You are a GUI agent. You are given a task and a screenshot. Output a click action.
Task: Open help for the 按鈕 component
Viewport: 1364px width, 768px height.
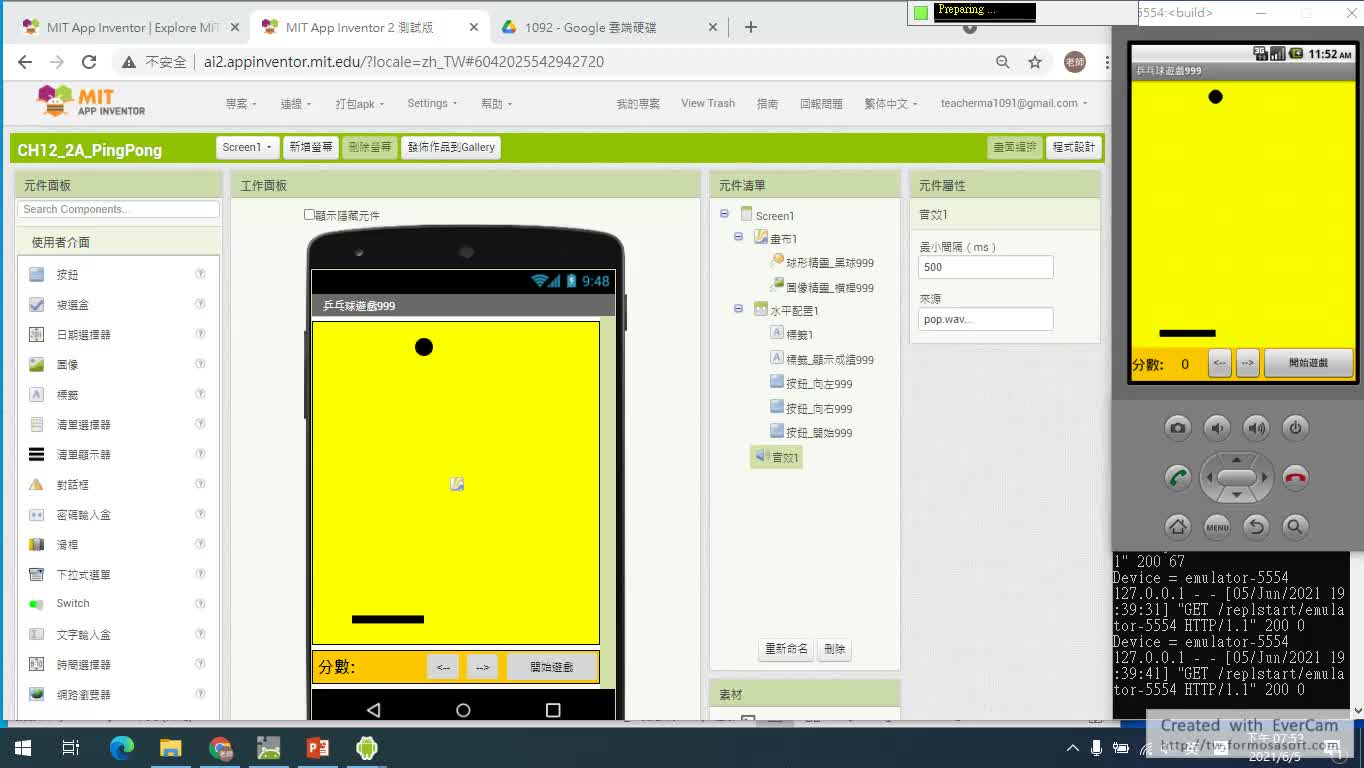(x=200, y=274)
